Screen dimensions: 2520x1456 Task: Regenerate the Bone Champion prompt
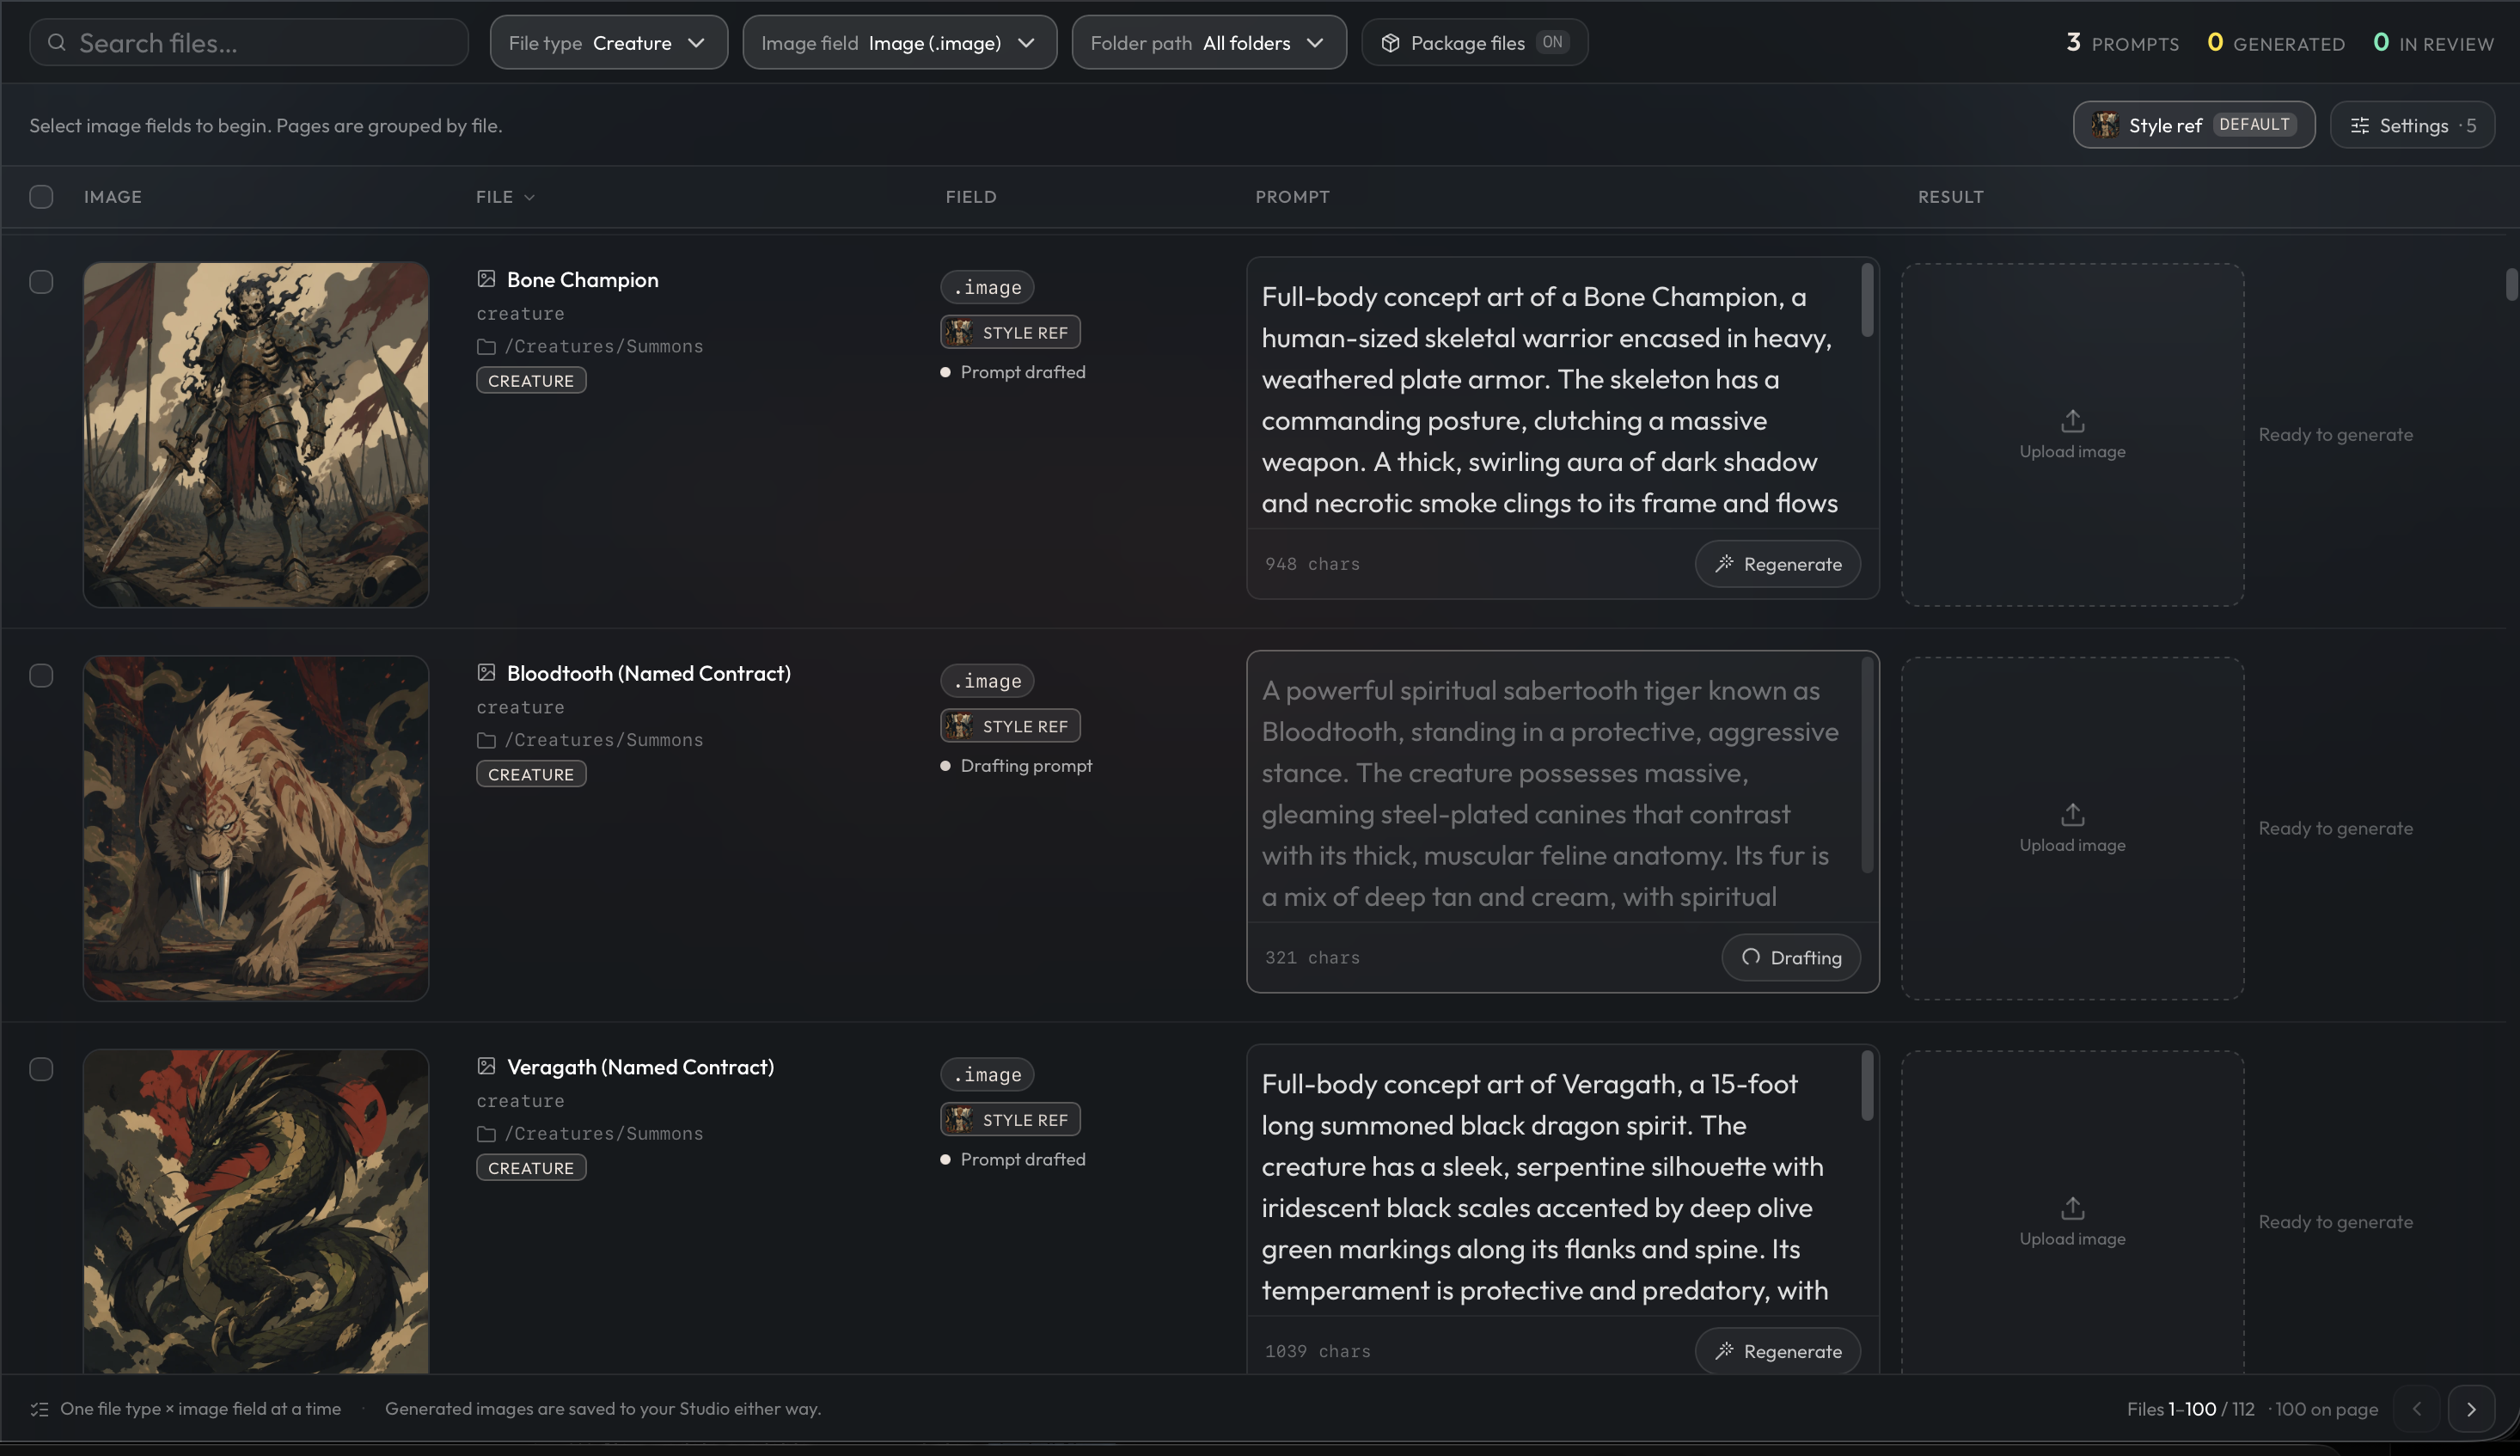[x=1777, y=564]
